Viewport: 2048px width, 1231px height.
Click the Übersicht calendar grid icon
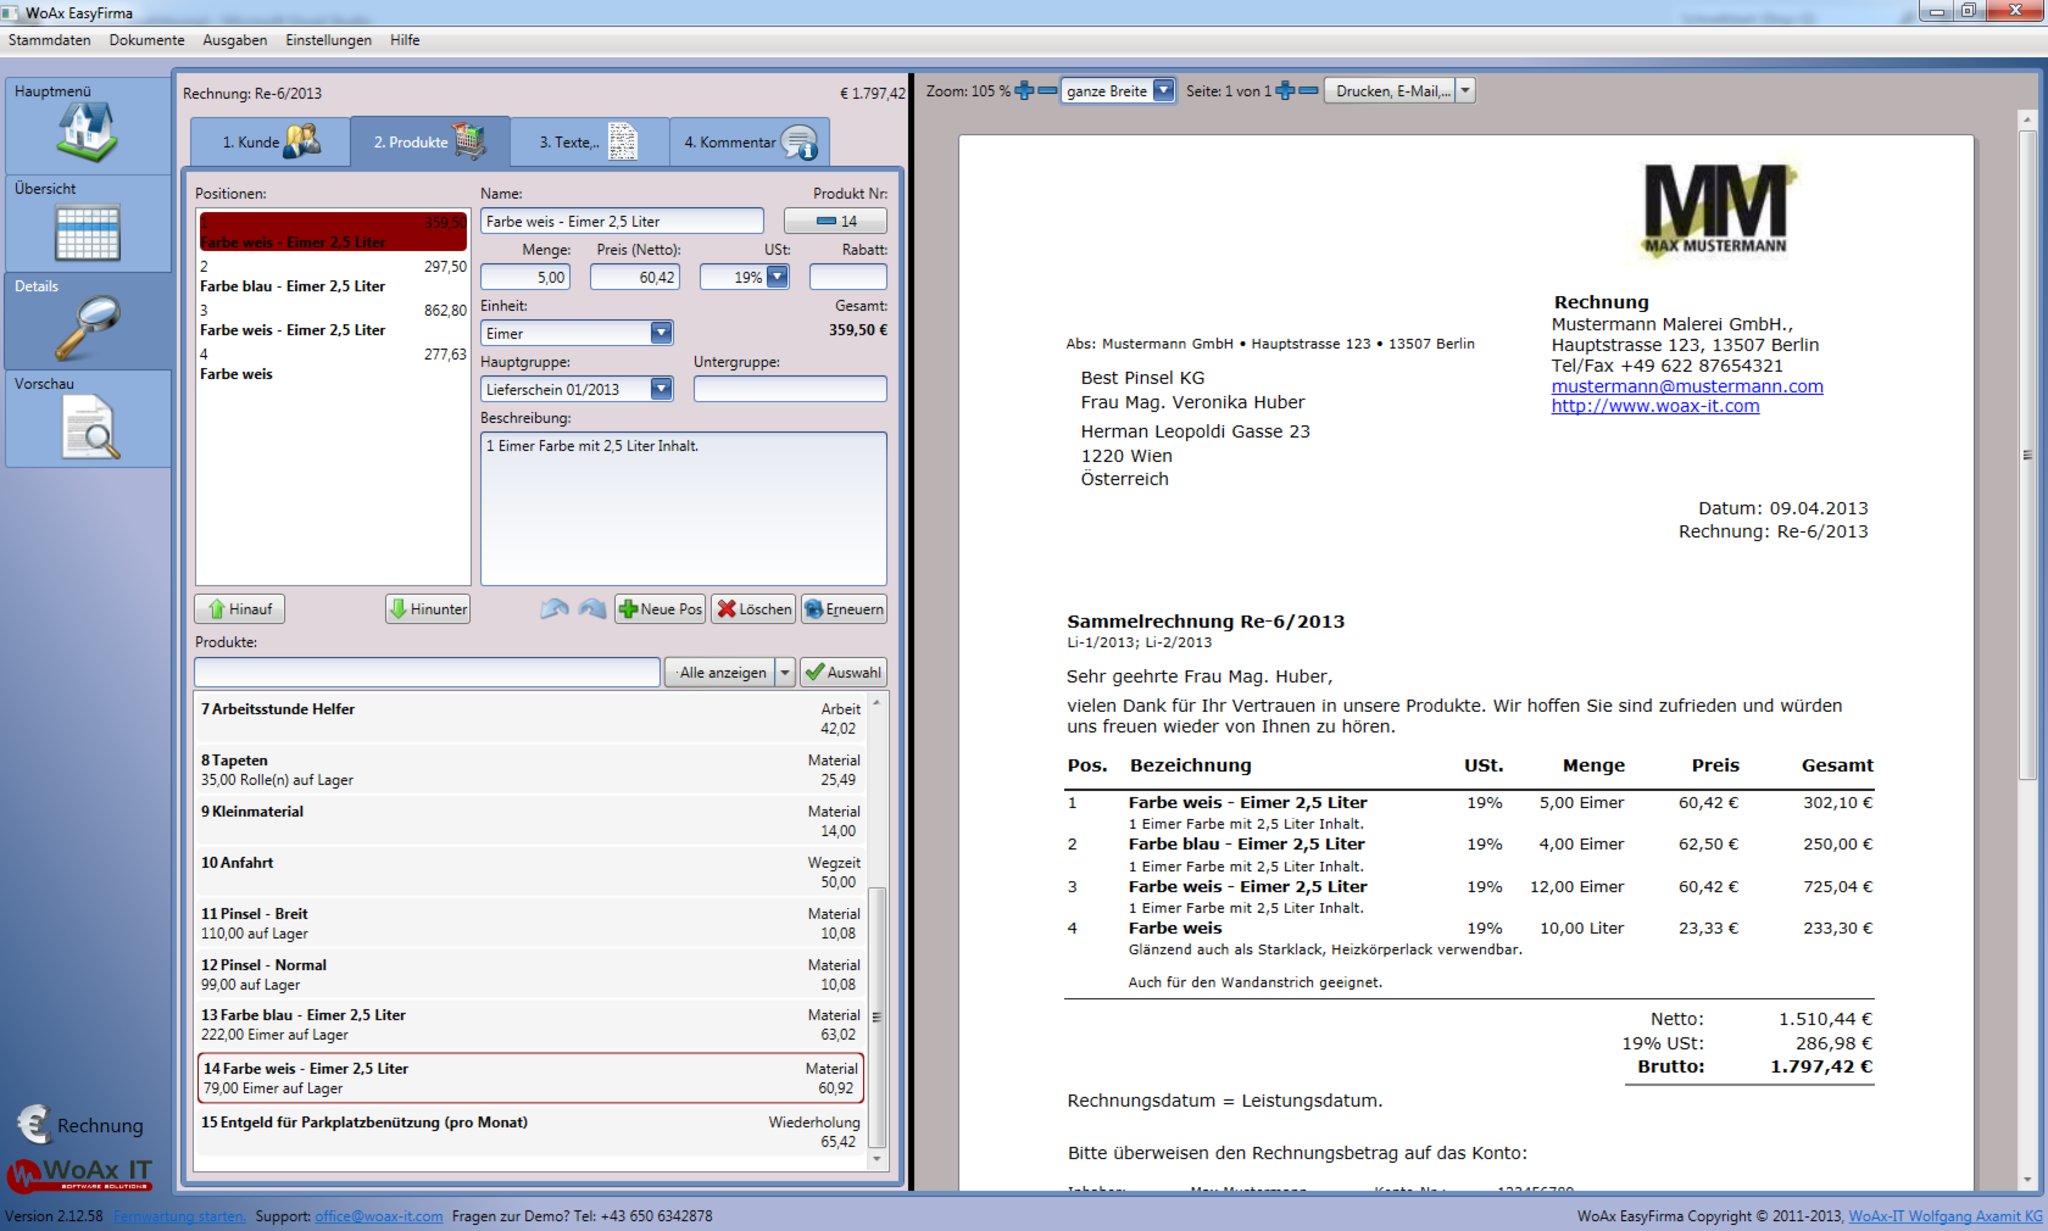pos(87,232)
